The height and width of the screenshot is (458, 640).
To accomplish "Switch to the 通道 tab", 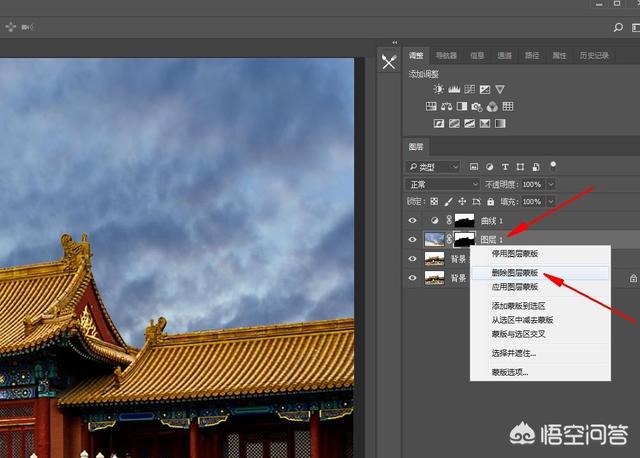I will click(x=504, y=56).
